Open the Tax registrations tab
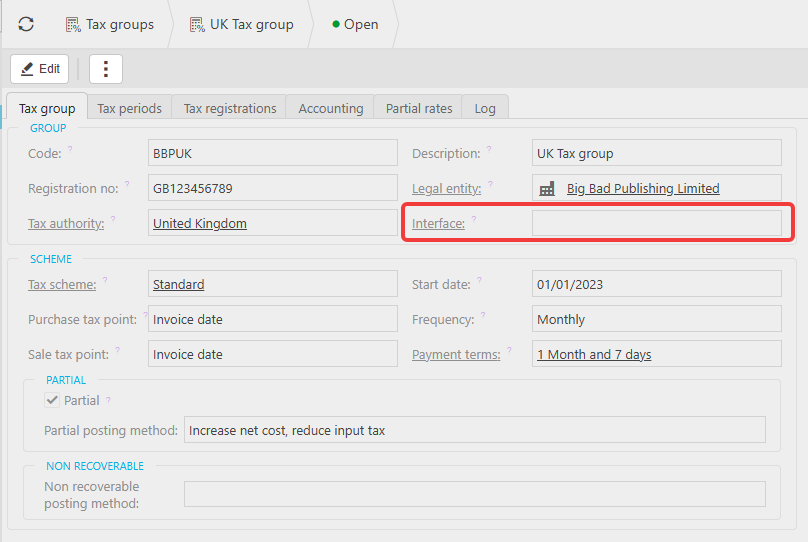 pyautogui.click(x=230, y=109)
